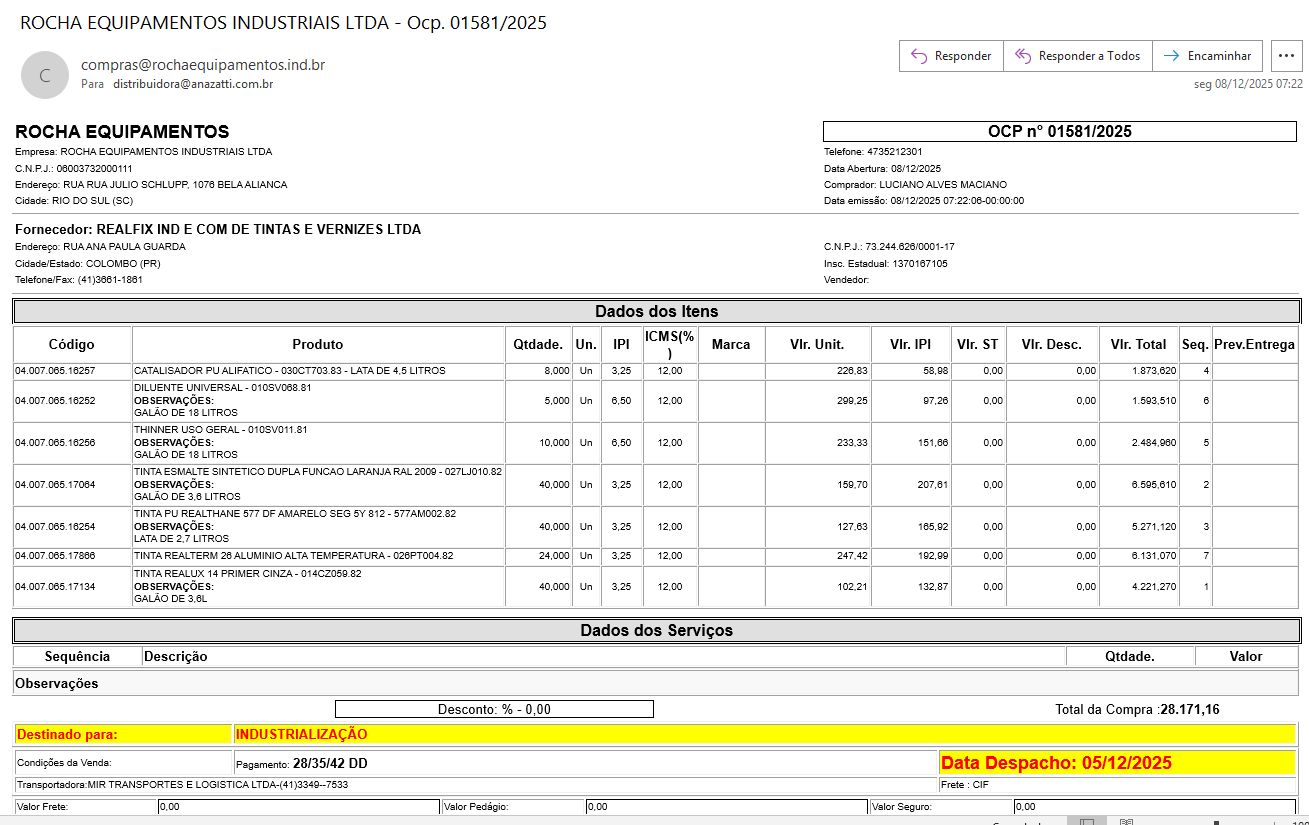Click recipient distribuidora@anazatti.com.br
This screenshot has height=825, width=1309.
(x=193, y=84)
